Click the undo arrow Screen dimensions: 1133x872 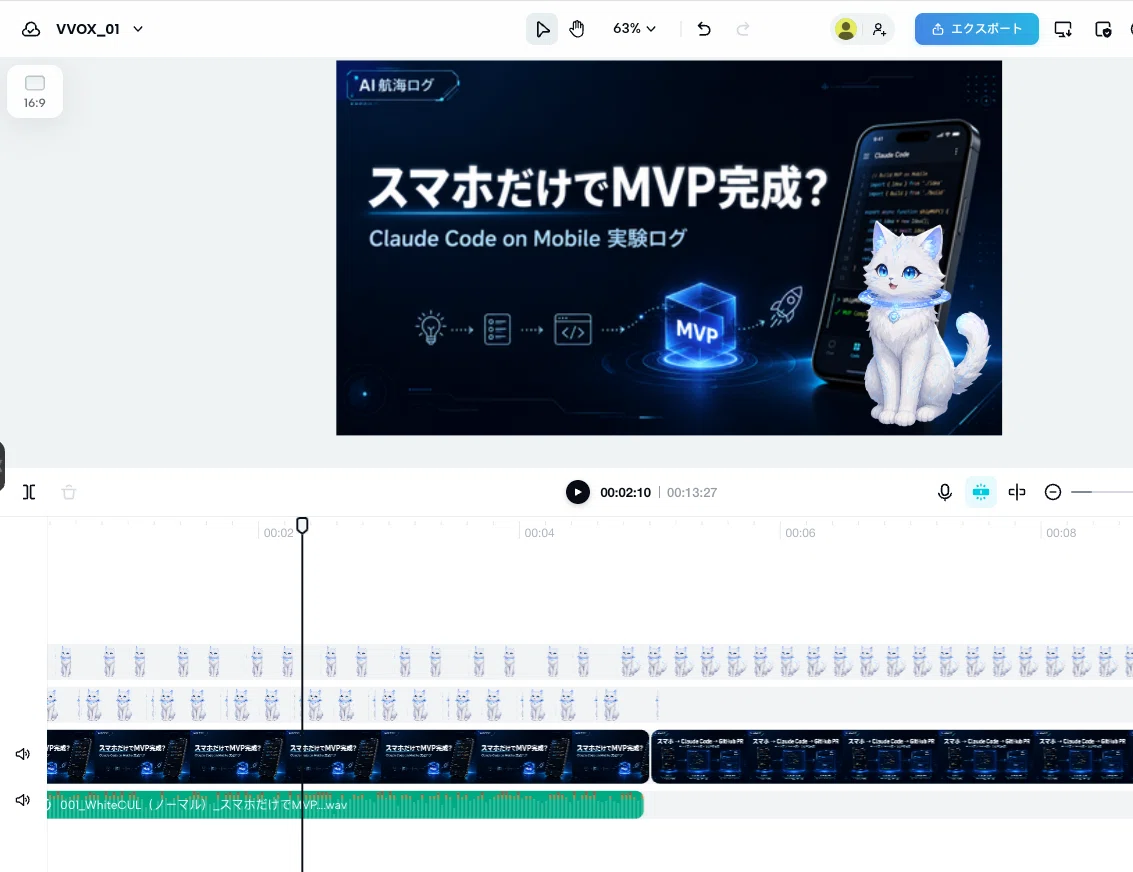tap(704, 29)
